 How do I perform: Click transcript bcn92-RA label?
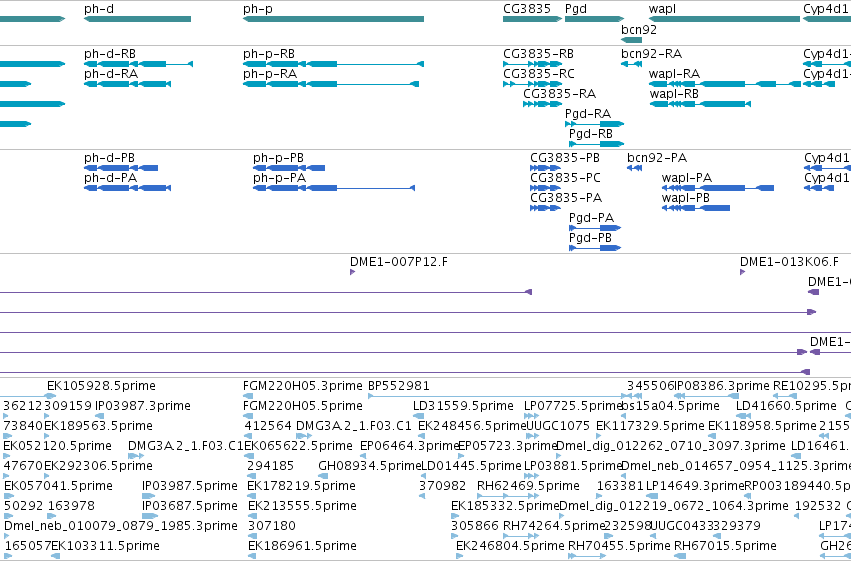(651, 54)
